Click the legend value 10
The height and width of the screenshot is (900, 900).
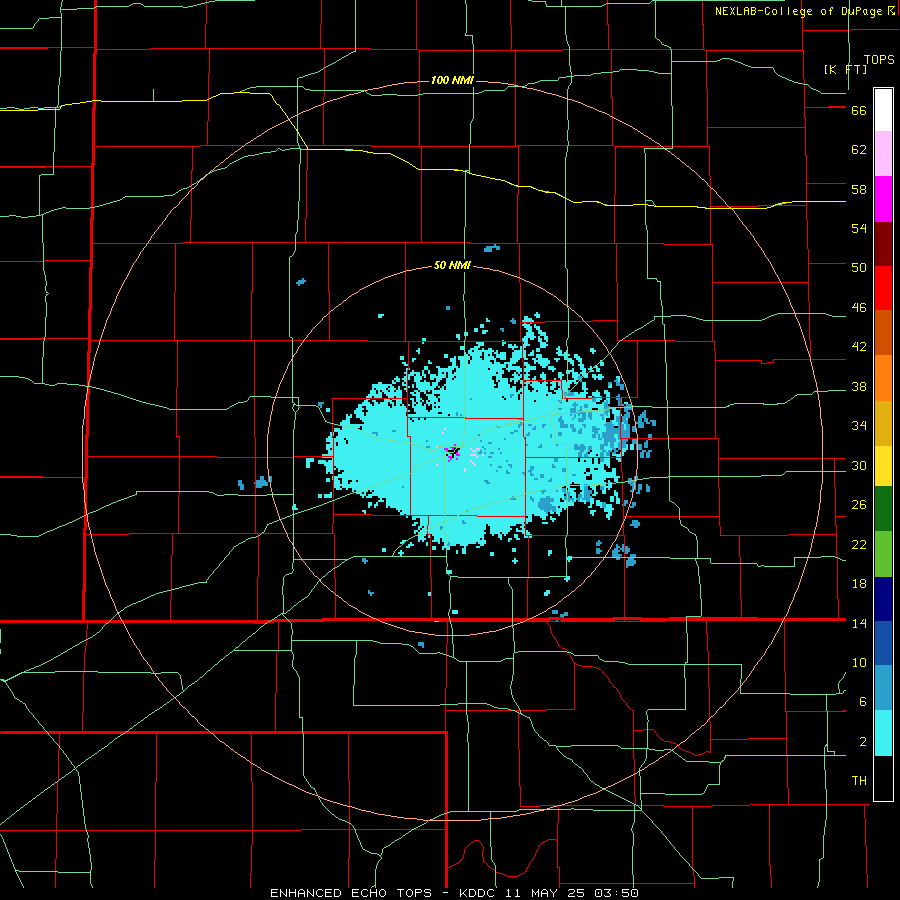859,663
